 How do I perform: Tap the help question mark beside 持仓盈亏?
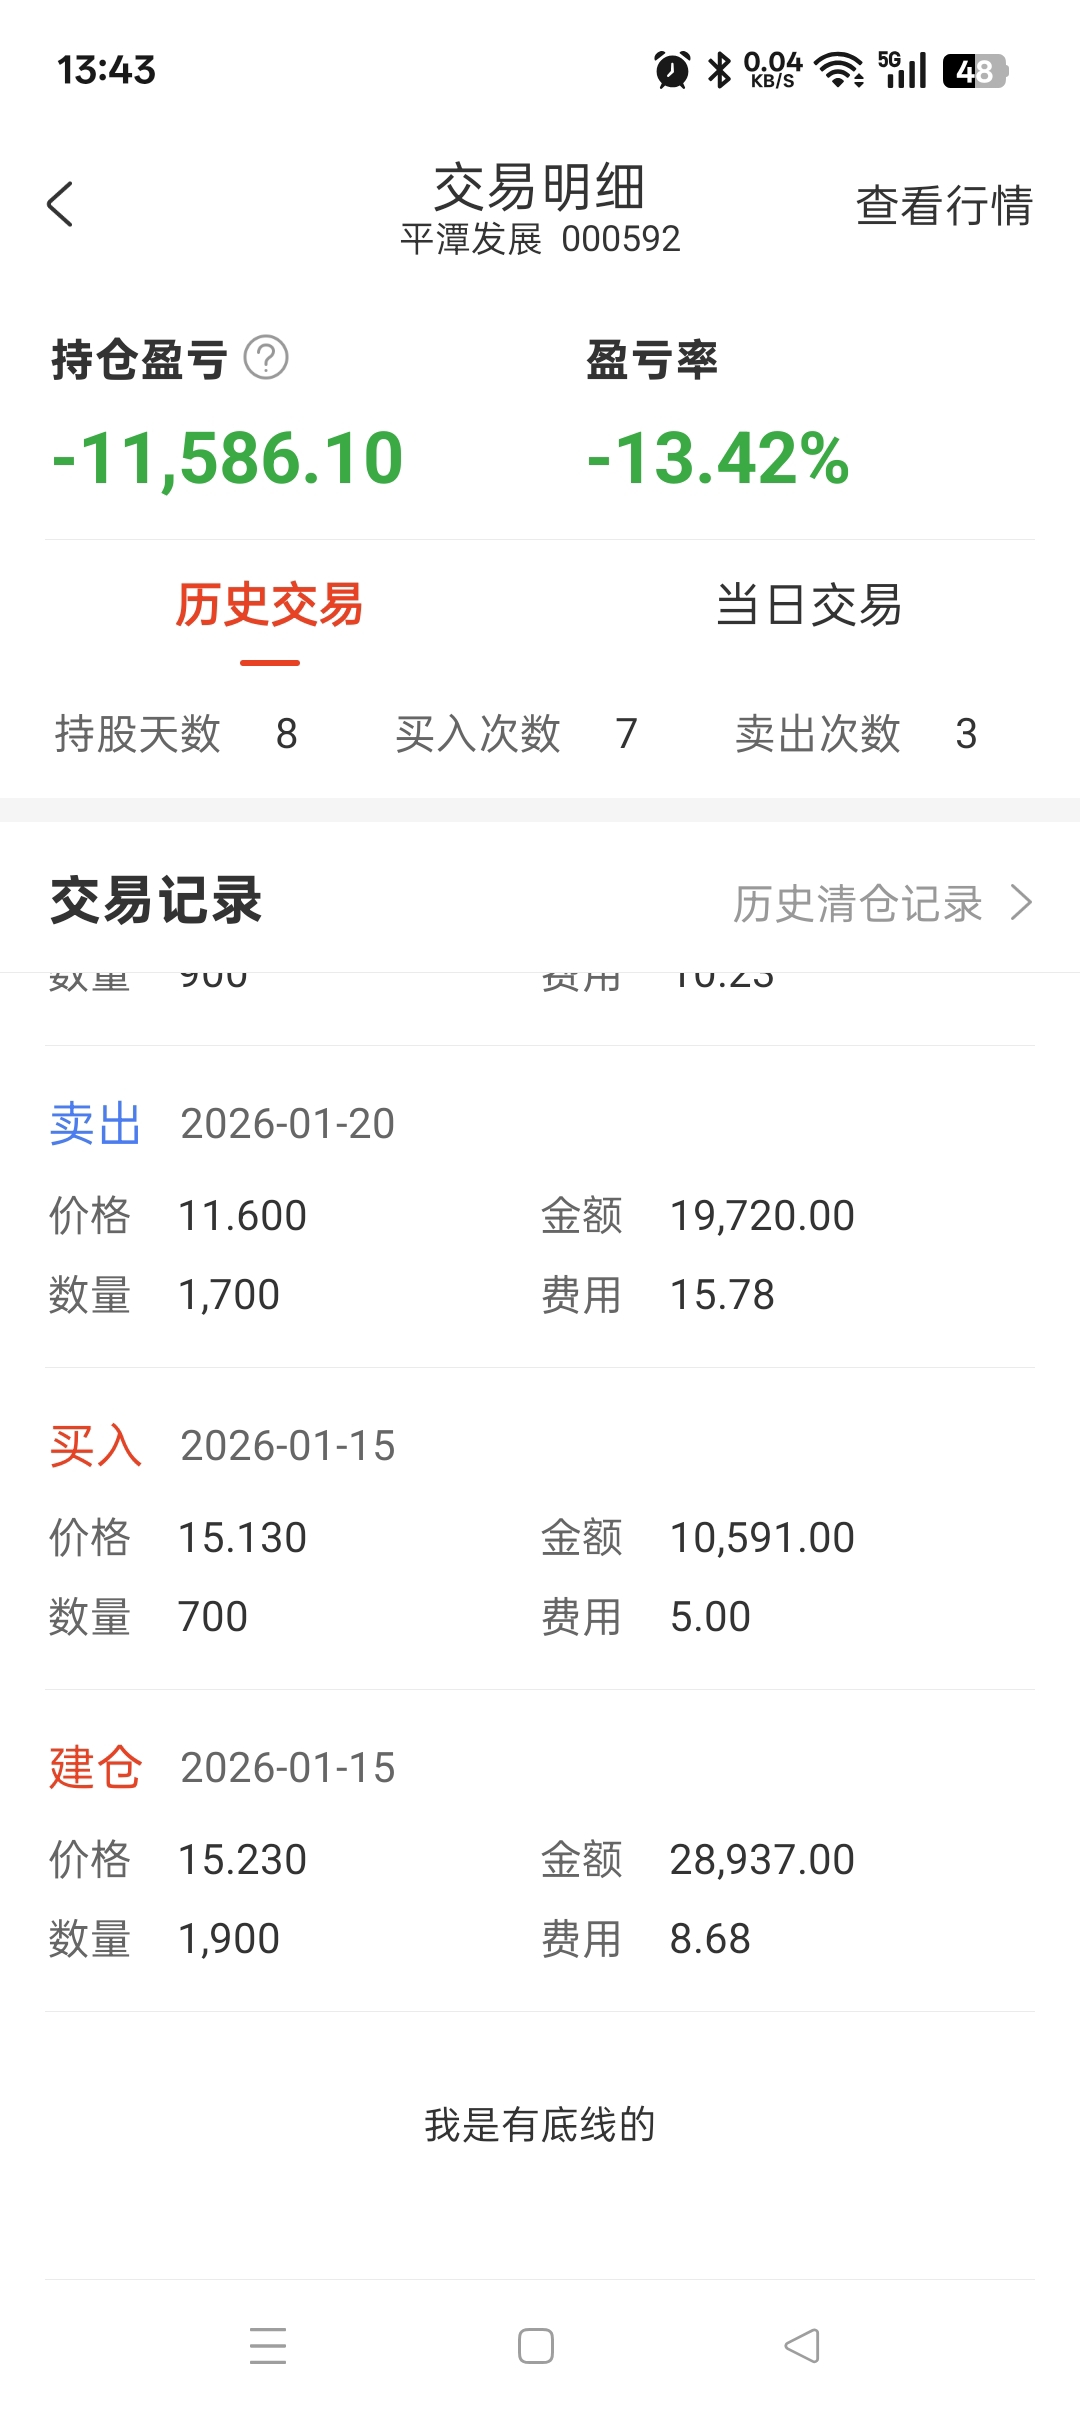[266, 358]
